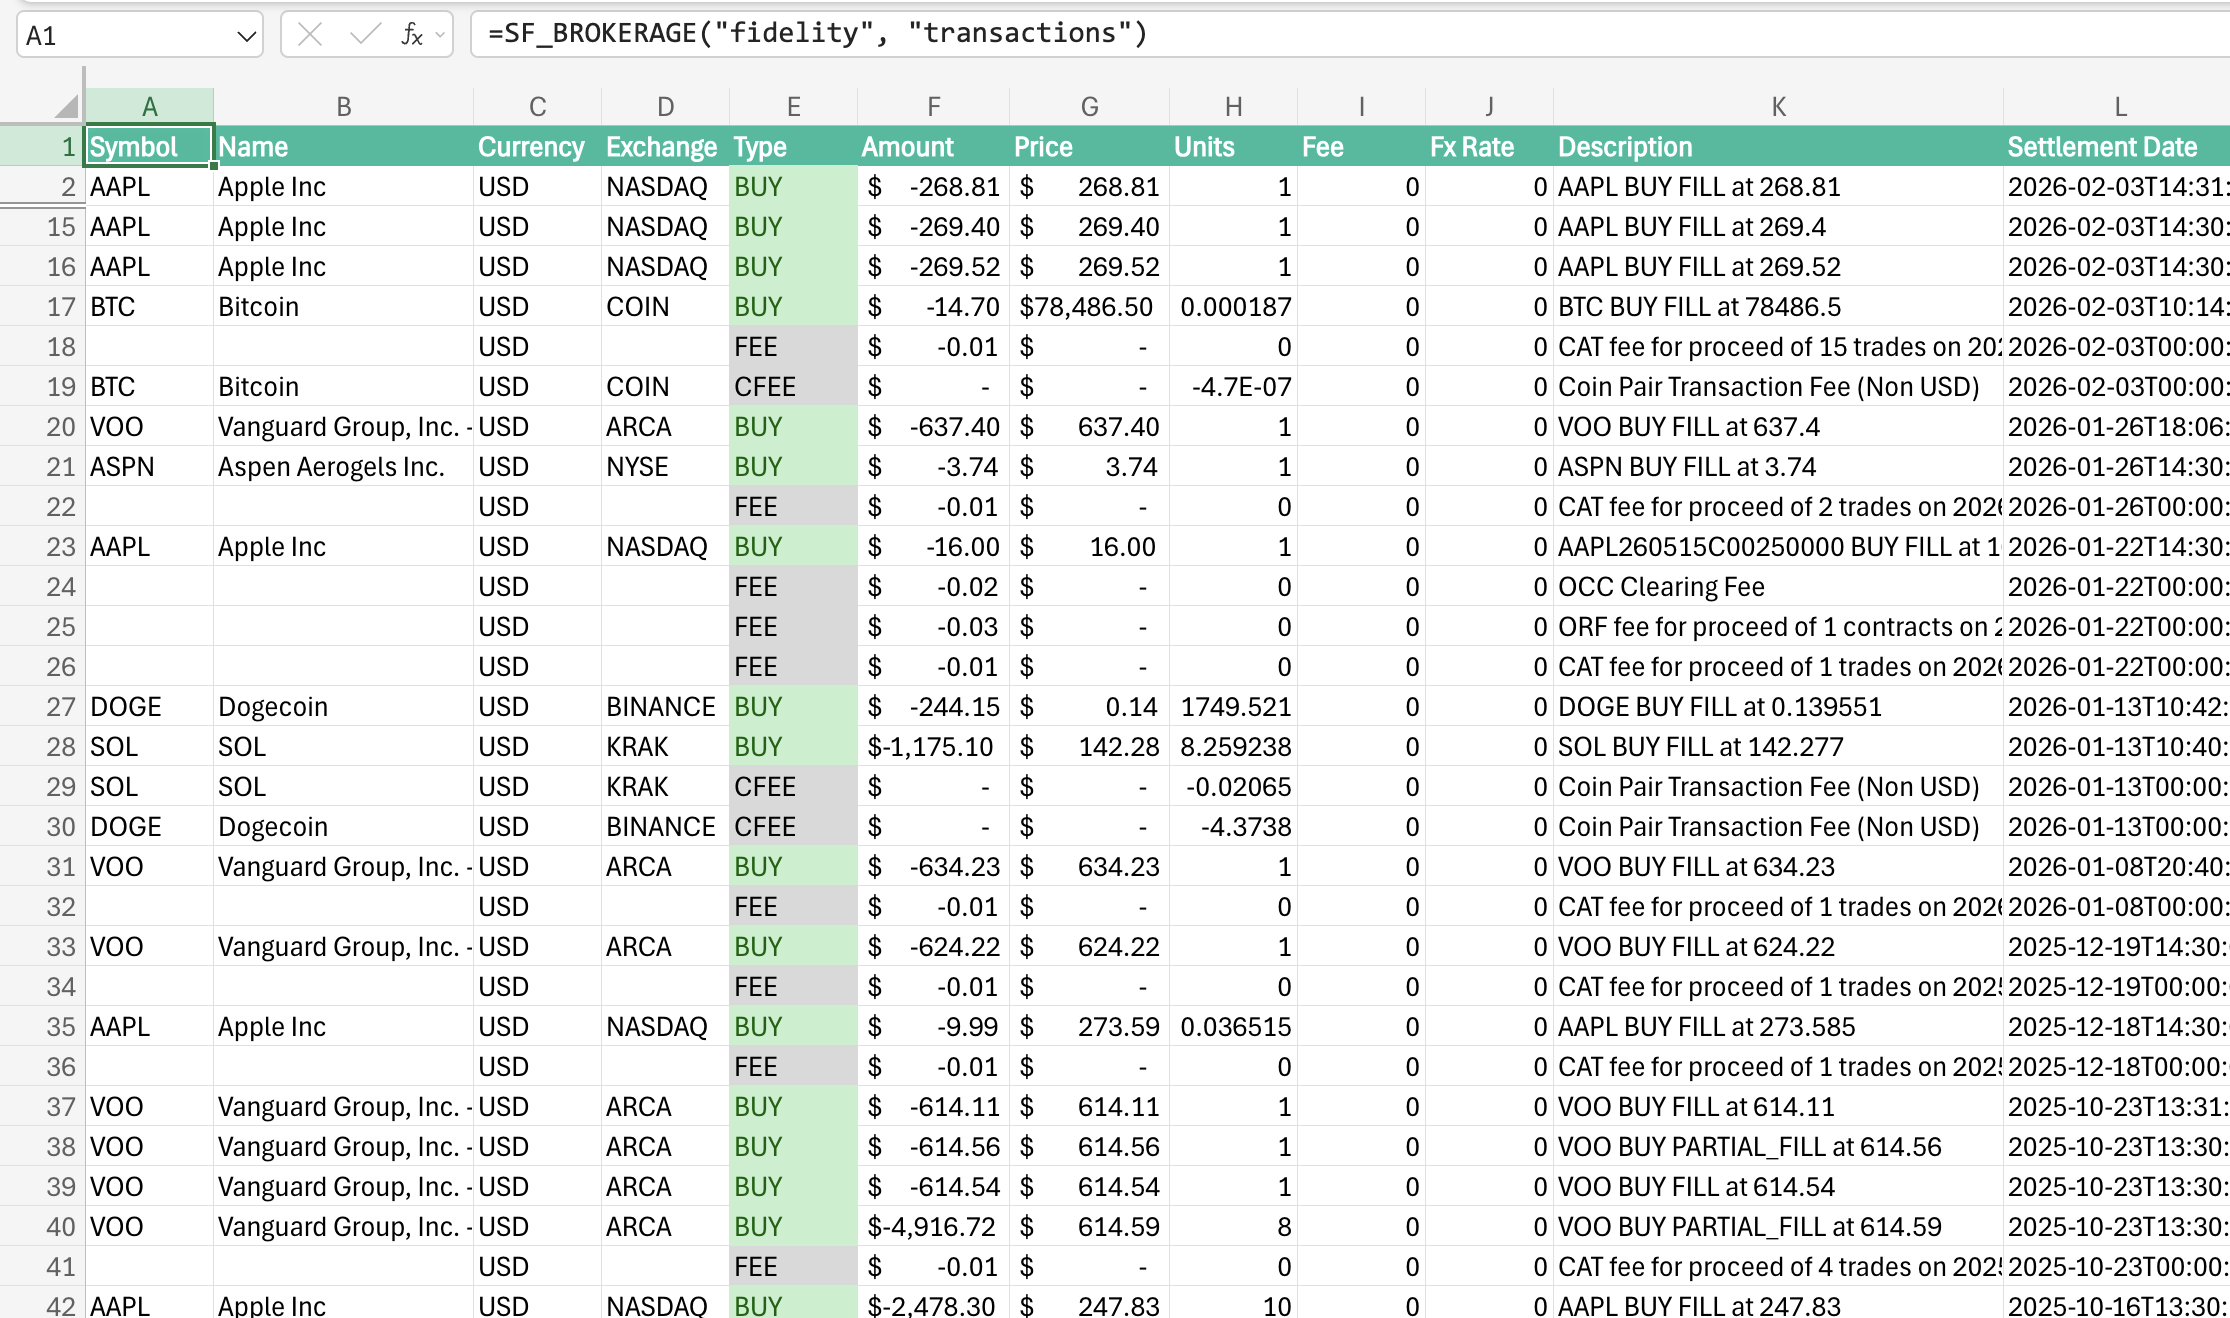Select row 17 header
This screenshot has width=2230, height=1318.
(42, 306)
